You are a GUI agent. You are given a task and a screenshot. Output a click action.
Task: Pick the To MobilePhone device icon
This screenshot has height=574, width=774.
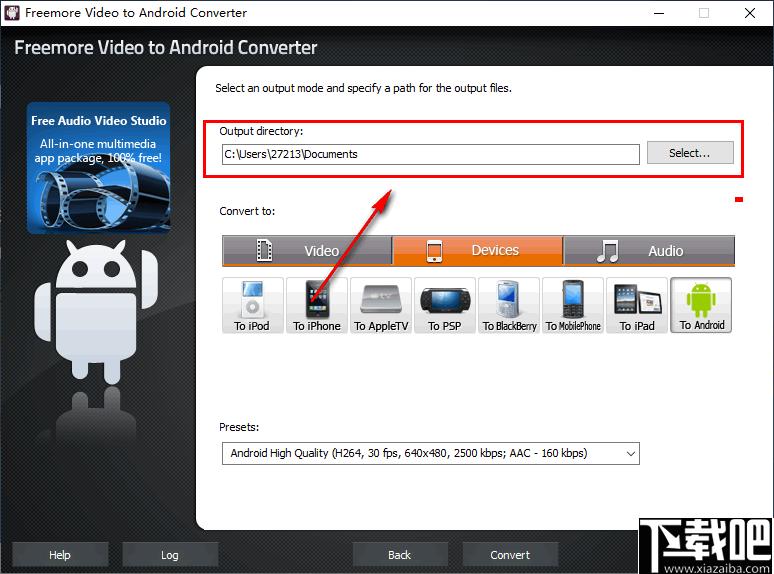(573, 306)
